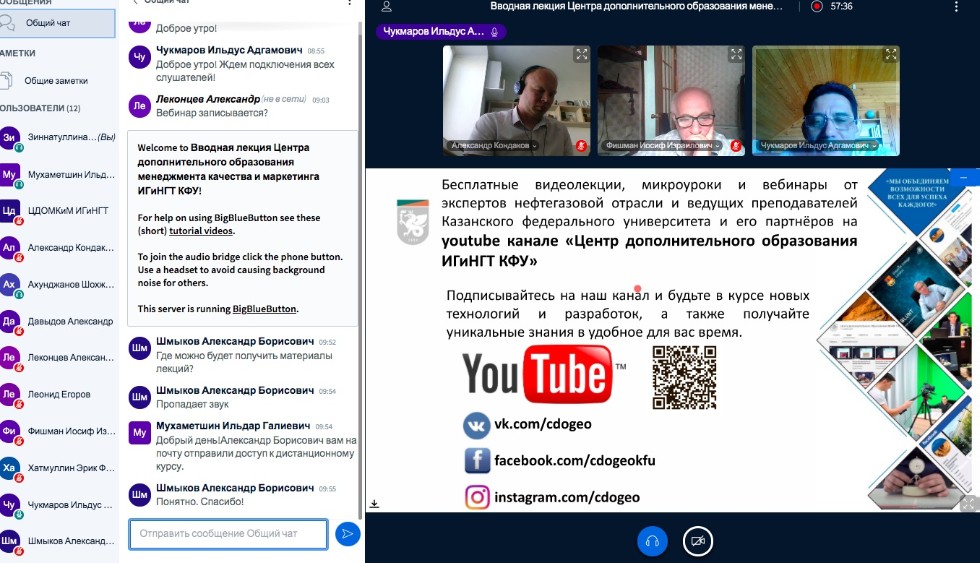Toggle webcam sharing with the camera button
The image size is (980, 563).
click(x=698, y=541)
